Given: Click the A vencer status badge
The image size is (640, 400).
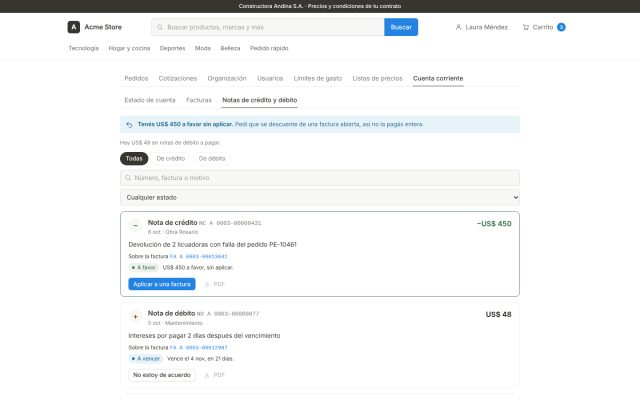Looking at the screenshot, I should click(146, 358).
